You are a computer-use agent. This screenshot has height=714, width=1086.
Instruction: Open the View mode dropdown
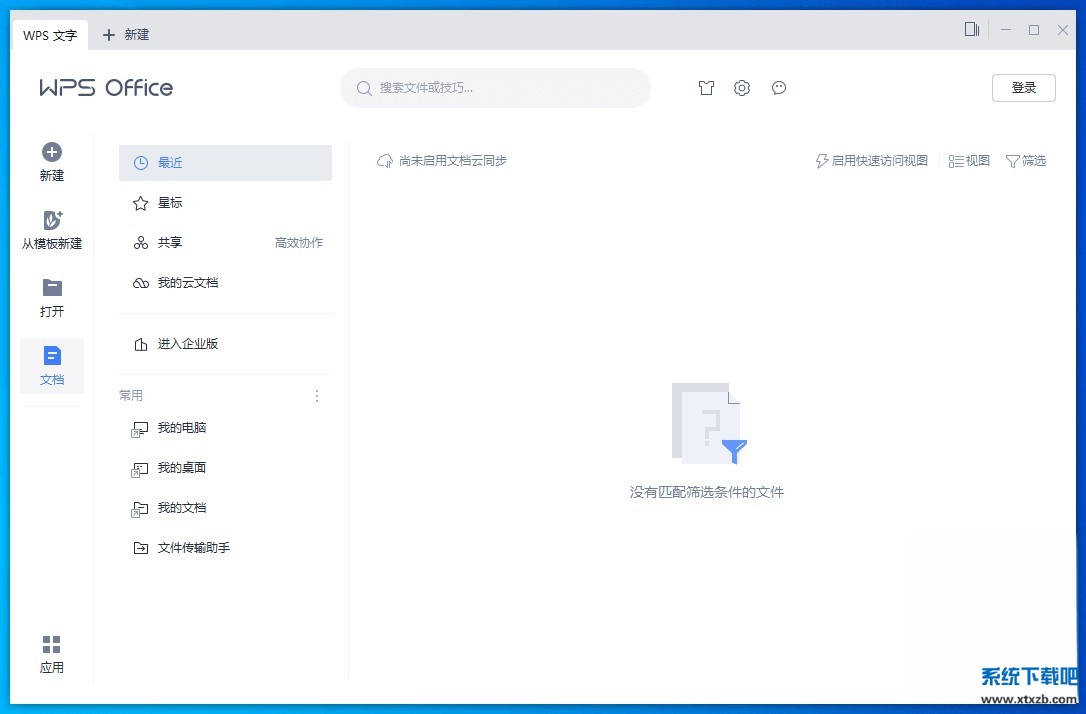(969, 161)
